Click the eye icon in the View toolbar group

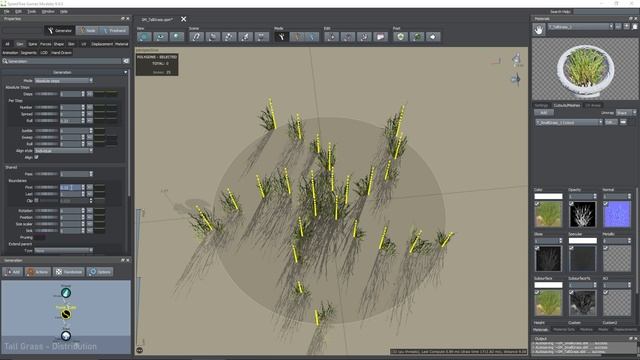[x=160, y=37]
